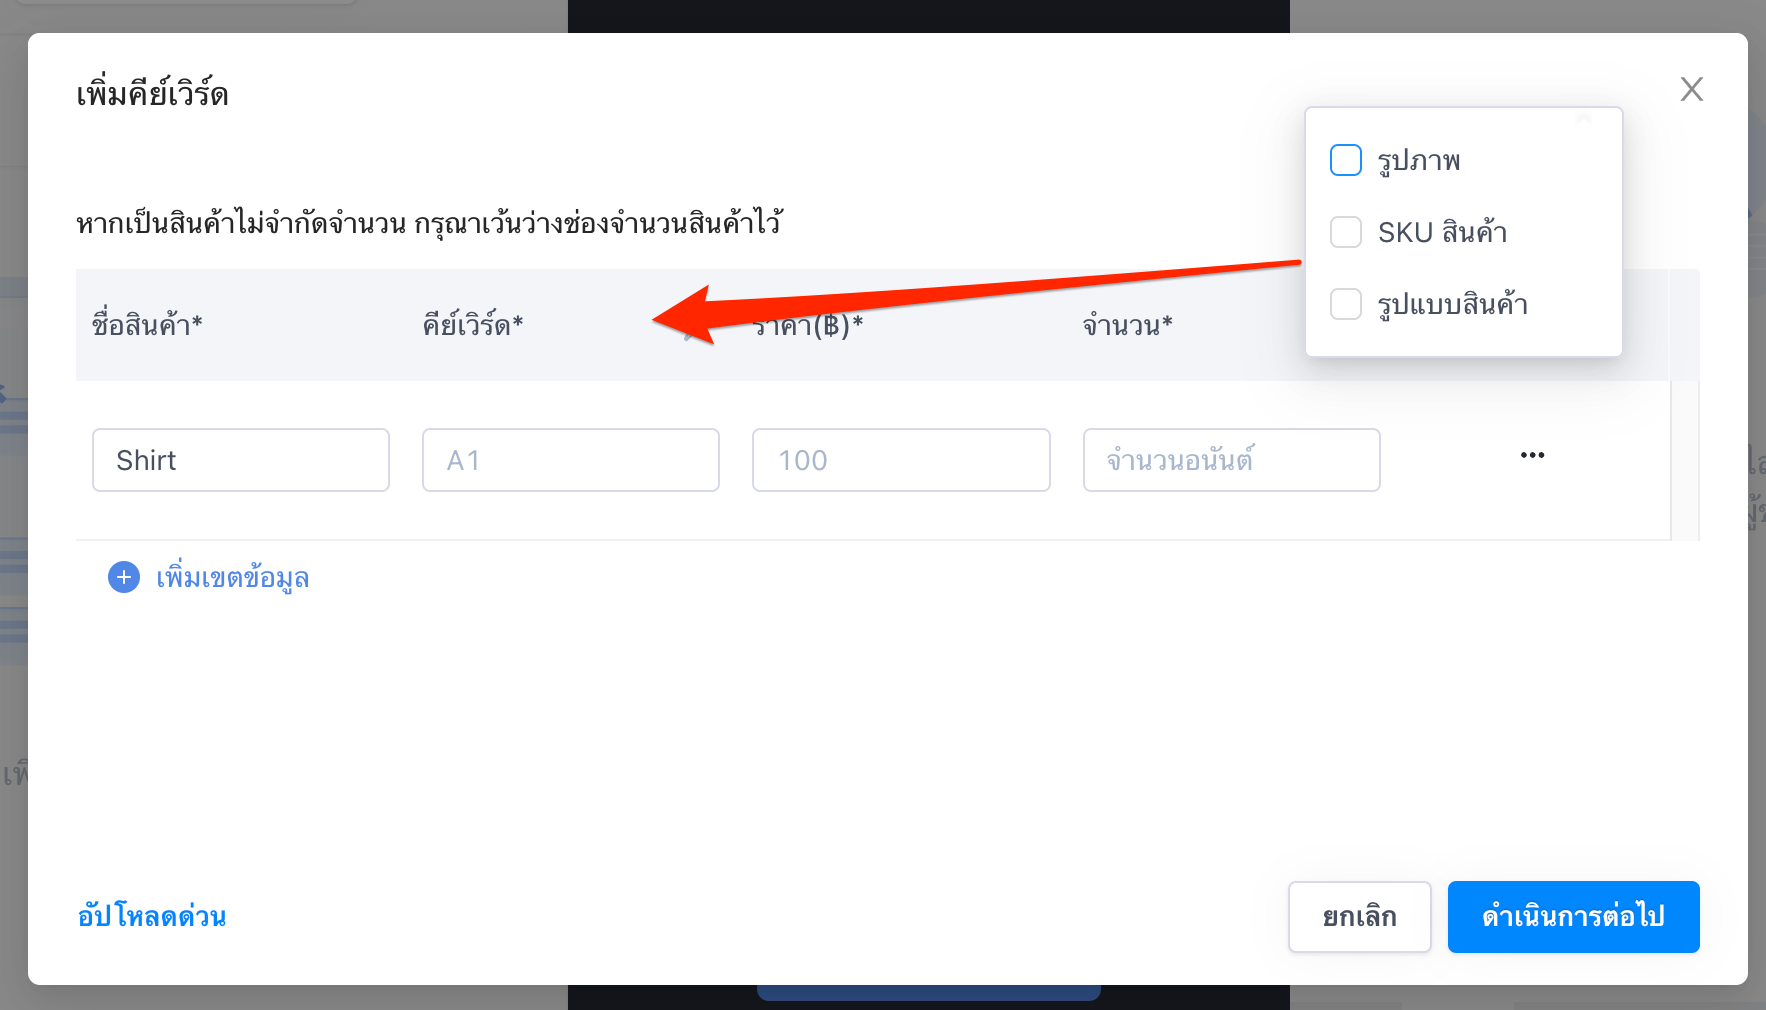The width and height of the screenshot is (1766, 1010).
Task: Click the เพิ่มเขตข้อมูล link
Action: [232, 578]
